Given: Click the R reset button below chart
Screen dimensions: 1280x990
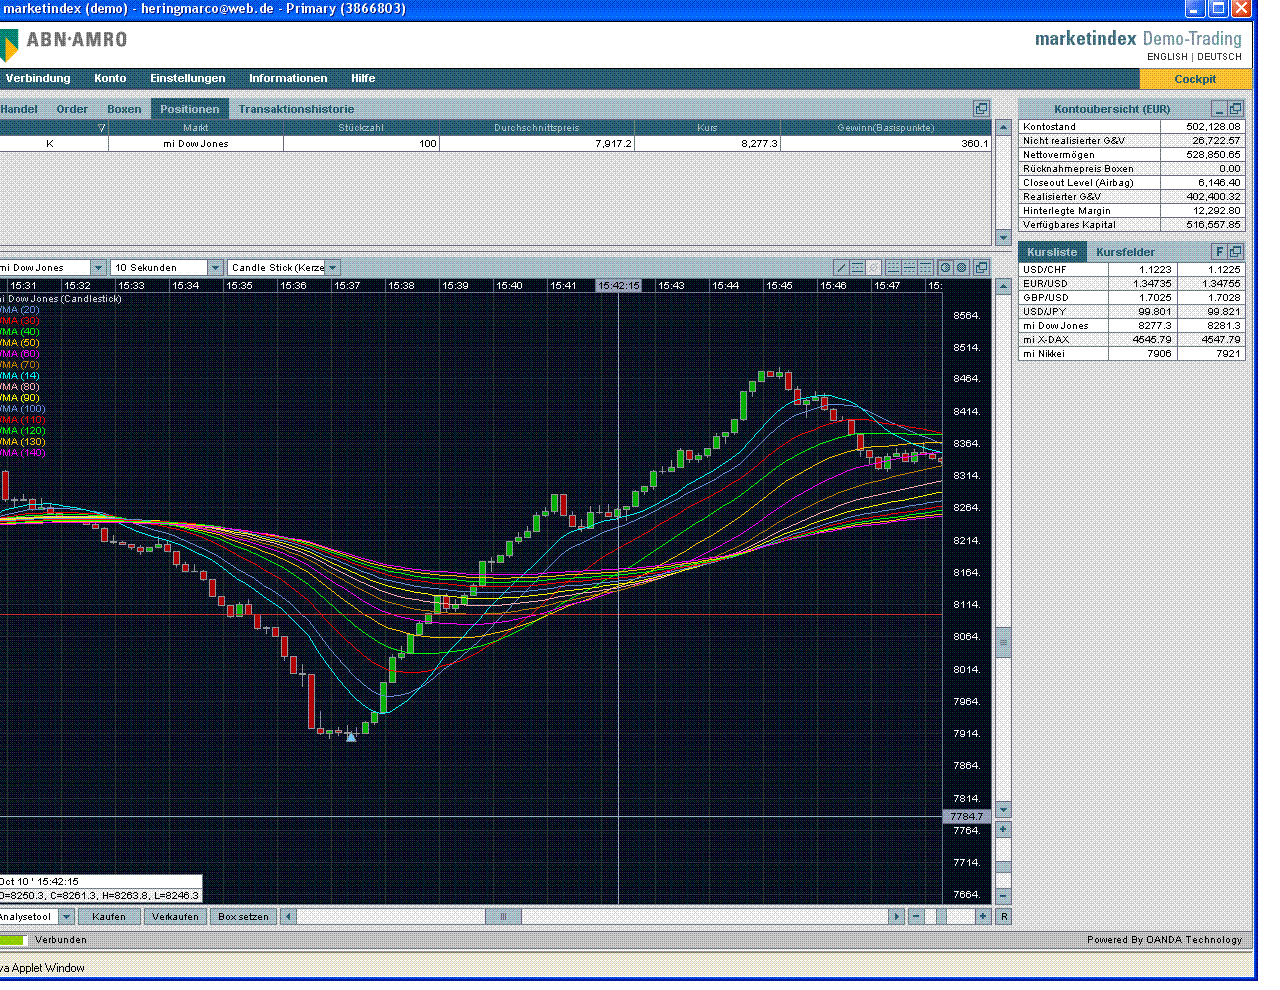Looking at the screenshot, I should pos(1003,917).
